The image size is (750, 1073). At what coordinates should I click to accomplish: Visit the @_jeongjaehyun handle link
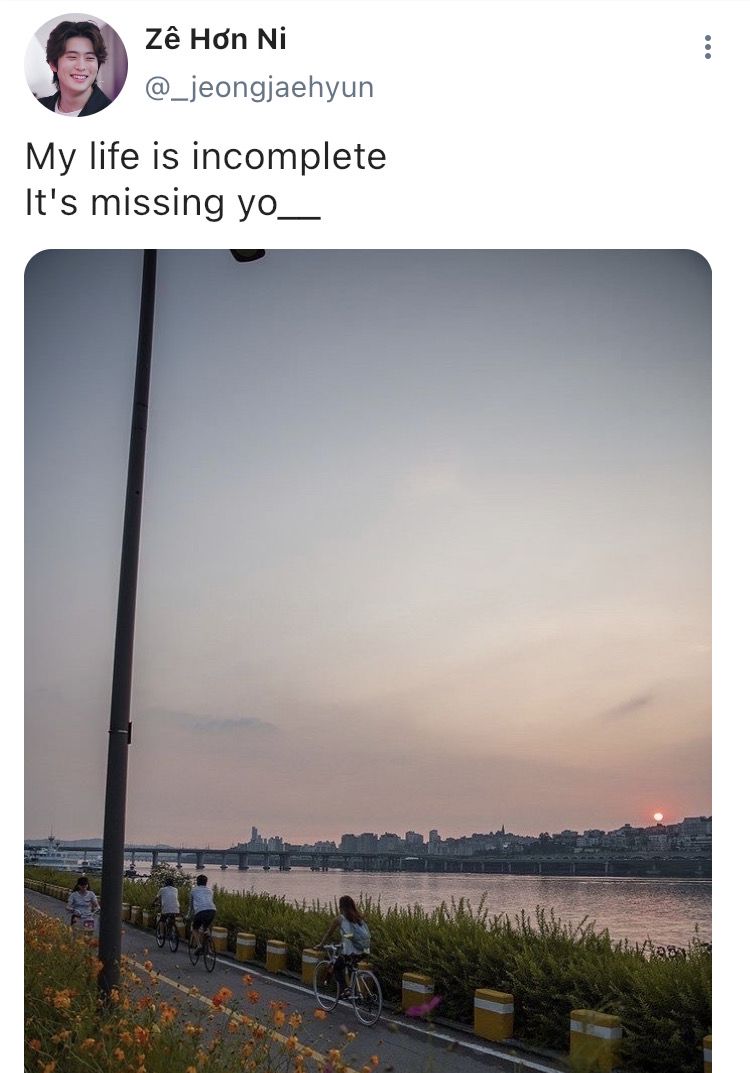[x=259, y=88]
